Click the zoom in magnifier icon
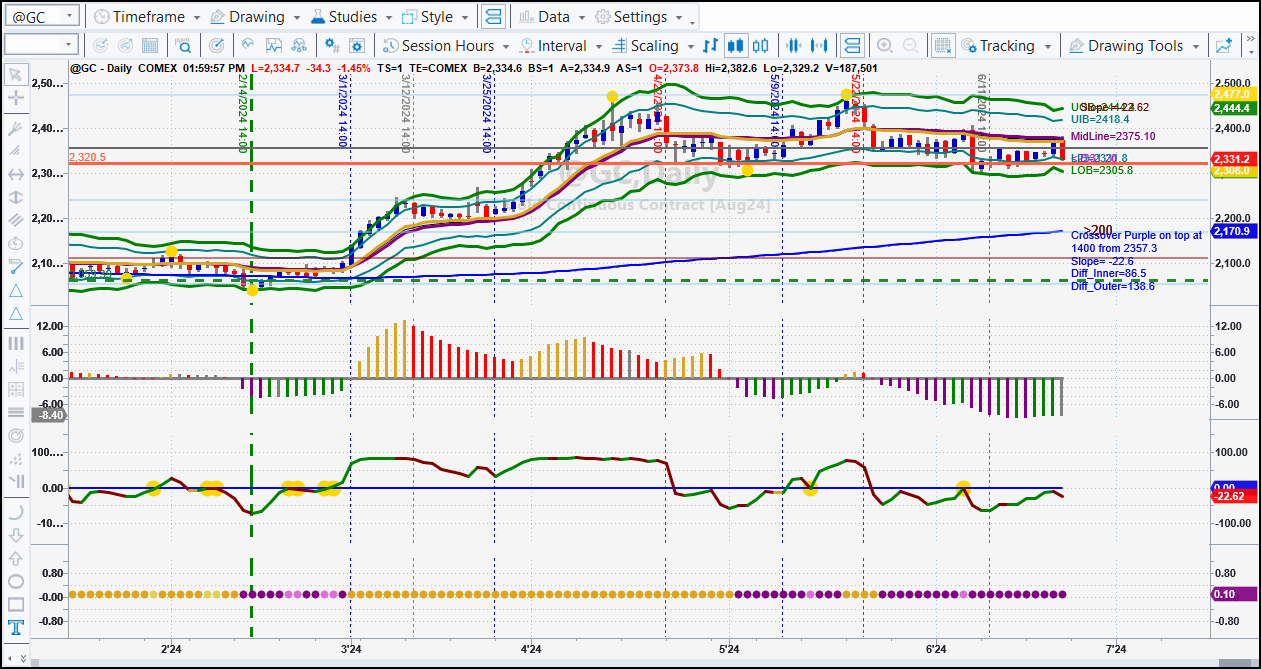 coord(885,46)
